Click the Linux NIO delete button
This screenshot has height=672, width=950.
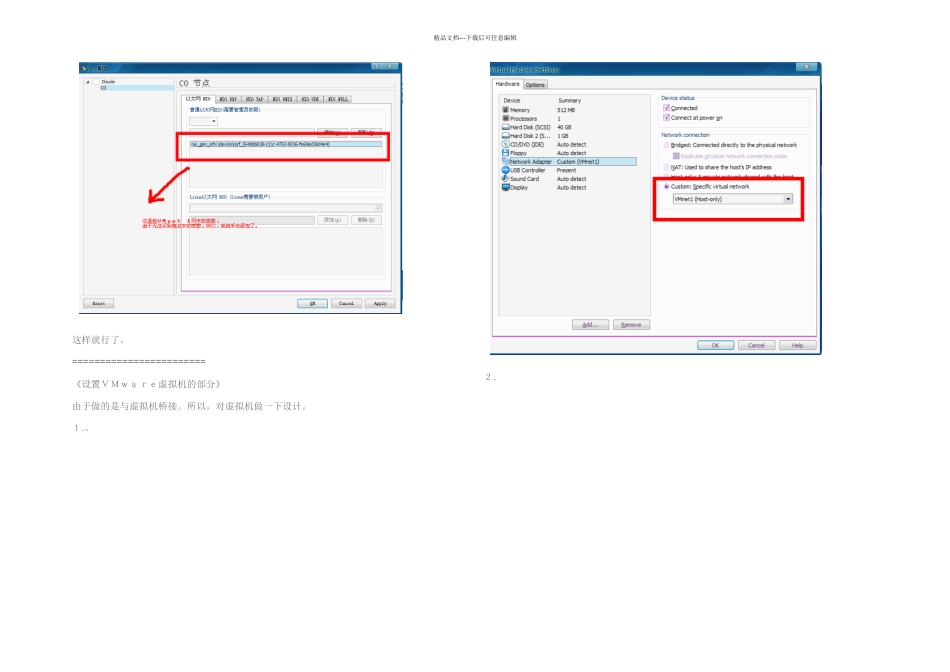click(367, 220)
